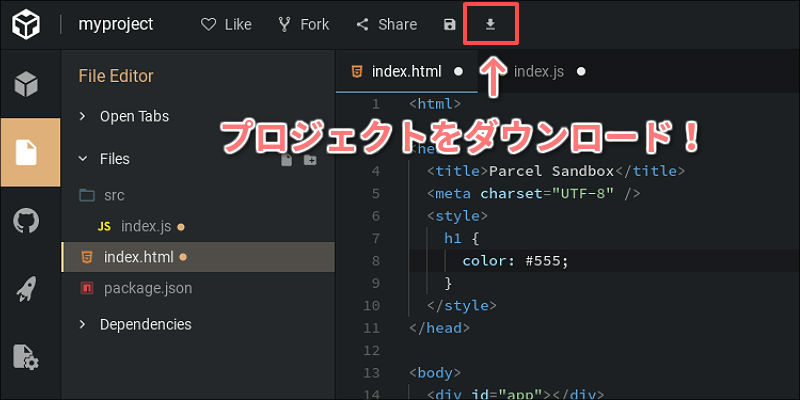Image resolution: width=800 pixels, height=400 pixels.
Task: Click the npm icon beside package.json
Action: pos(87,288)
